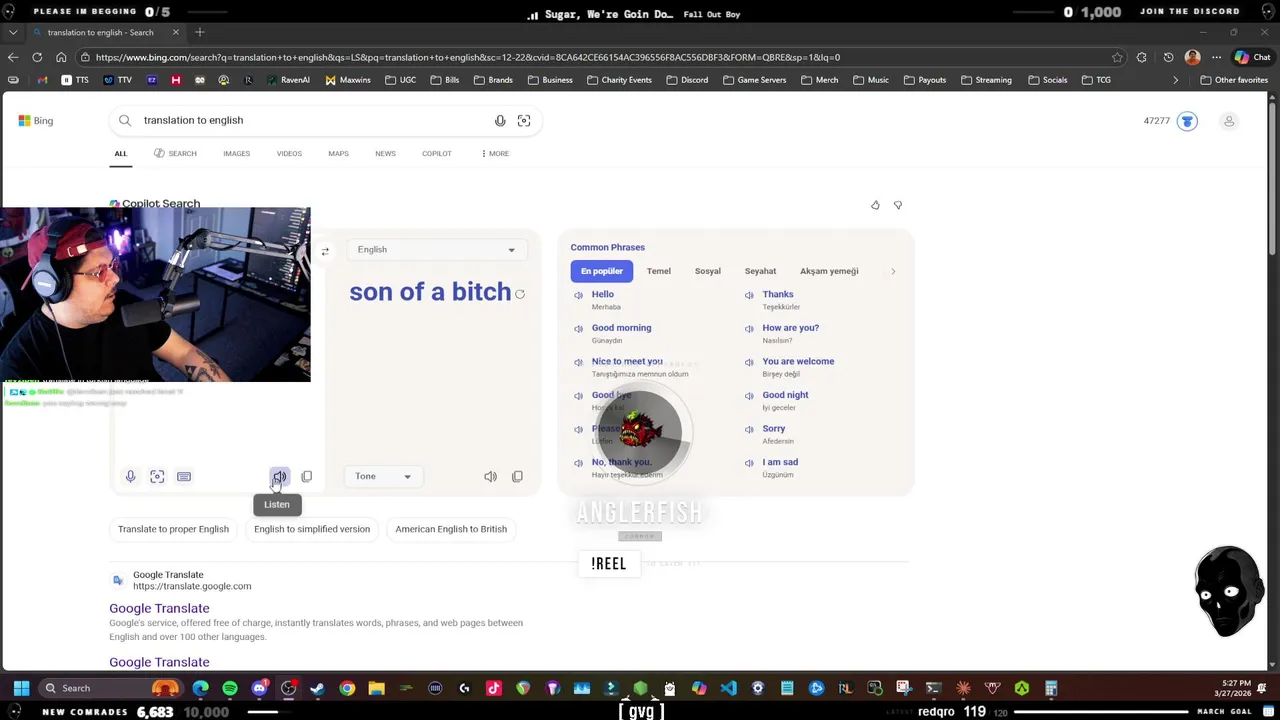
Task: Select the Seyahat phrases tab
Action: 760,271
